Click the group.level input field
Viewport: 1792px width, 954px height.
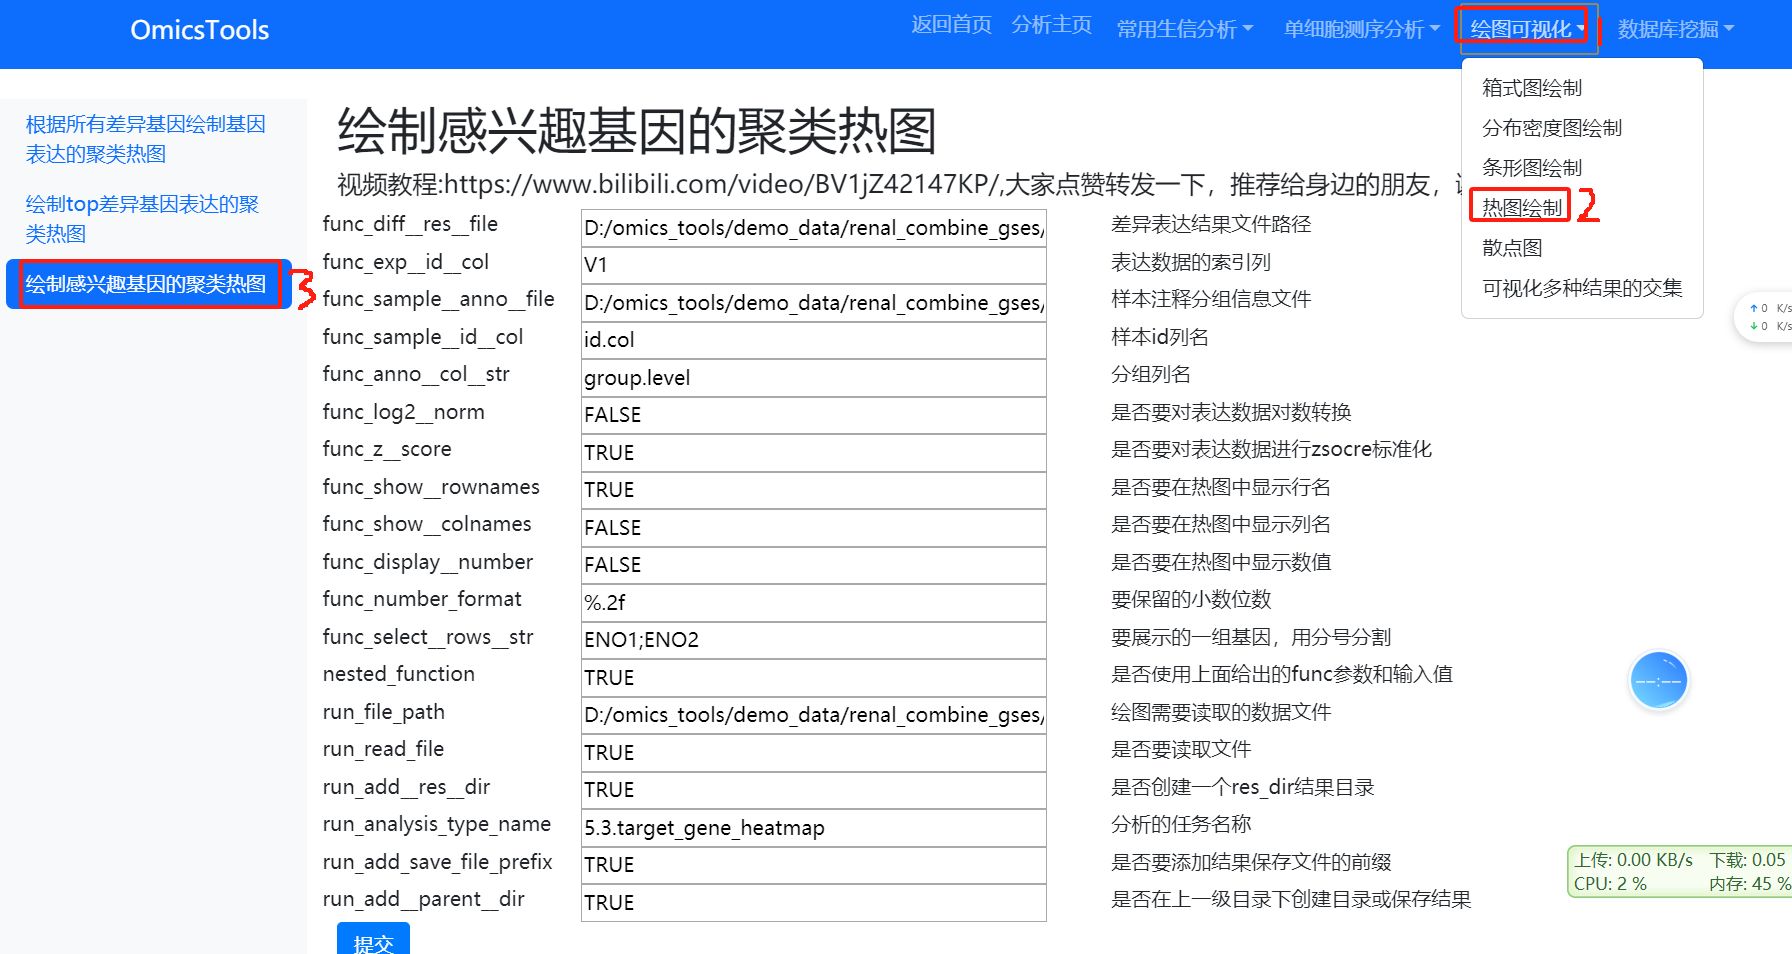click(814, 378)
